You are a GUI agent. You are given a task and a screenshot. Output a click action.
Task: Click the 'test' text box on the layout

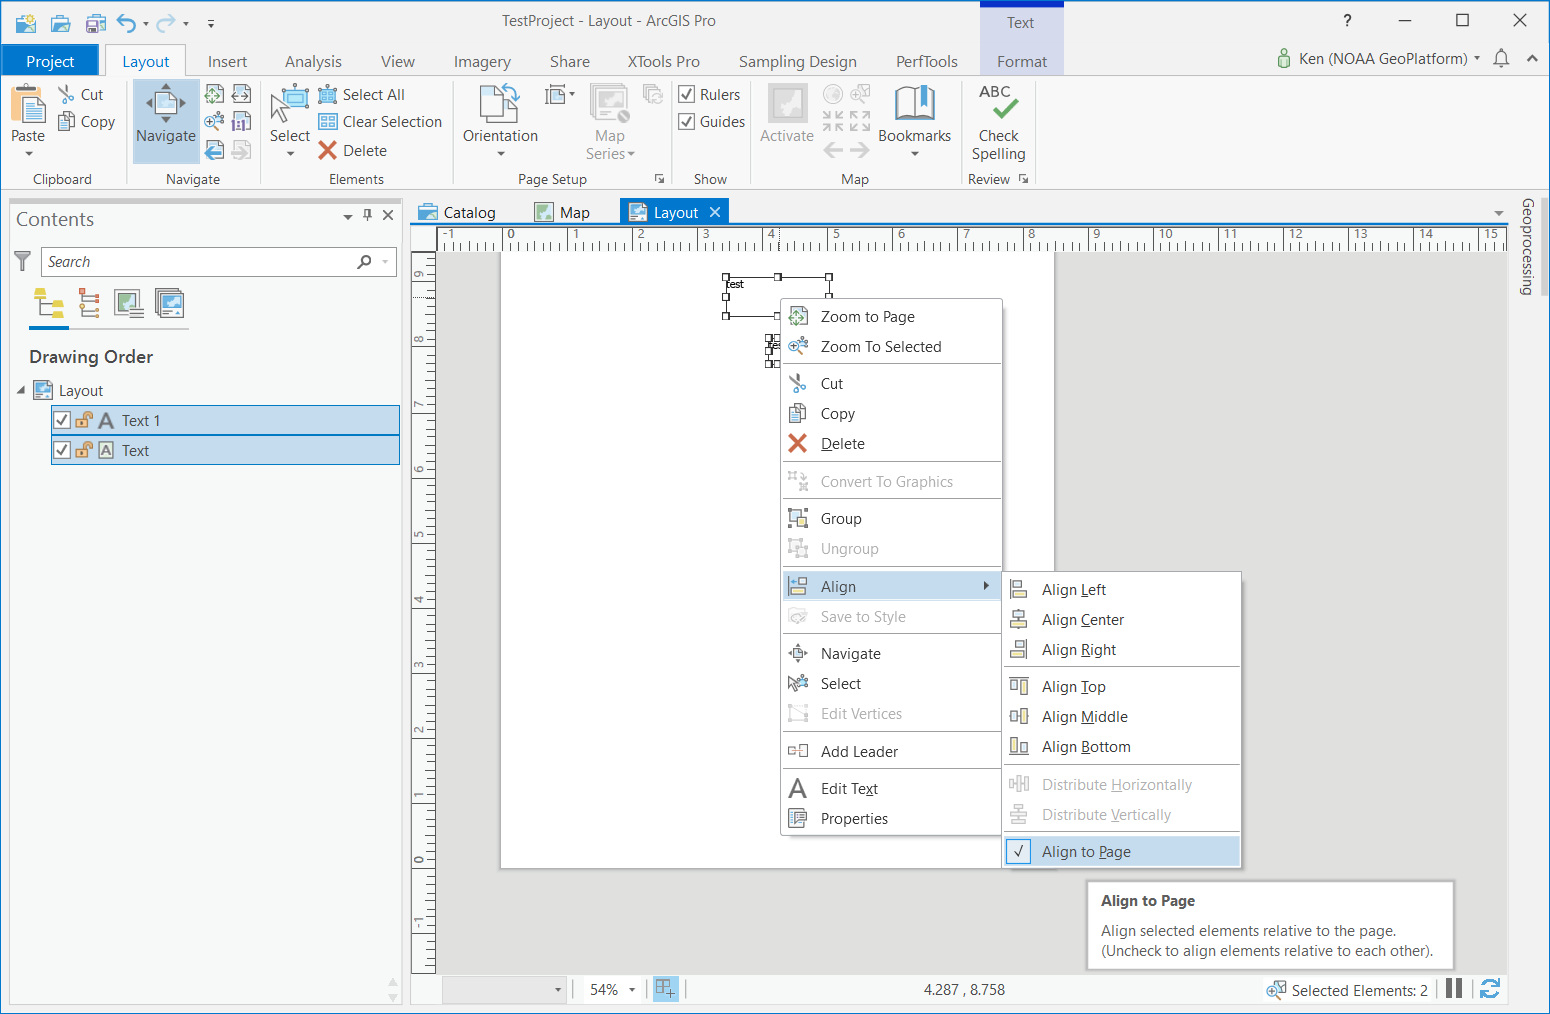coord(777,297)
